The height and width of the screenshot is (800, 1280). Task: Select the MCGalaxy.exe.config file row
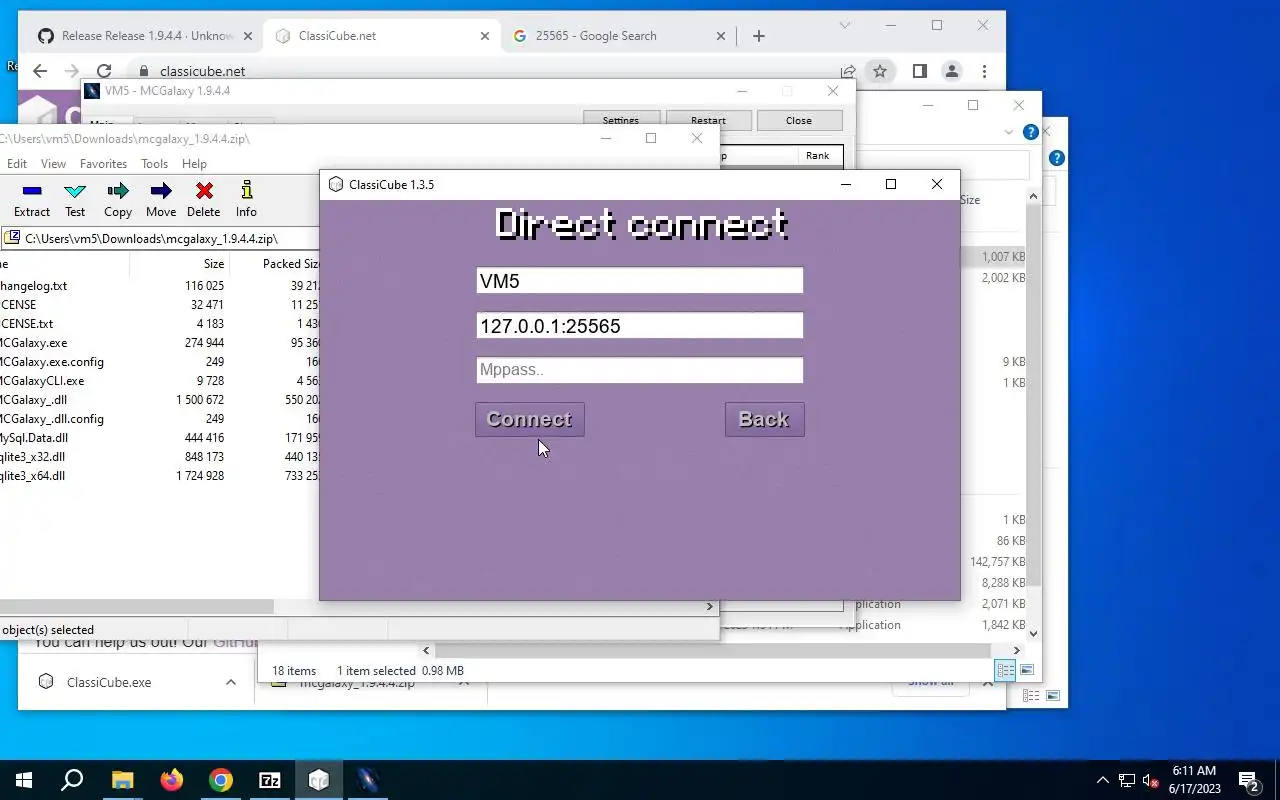[x=160, y=362]
